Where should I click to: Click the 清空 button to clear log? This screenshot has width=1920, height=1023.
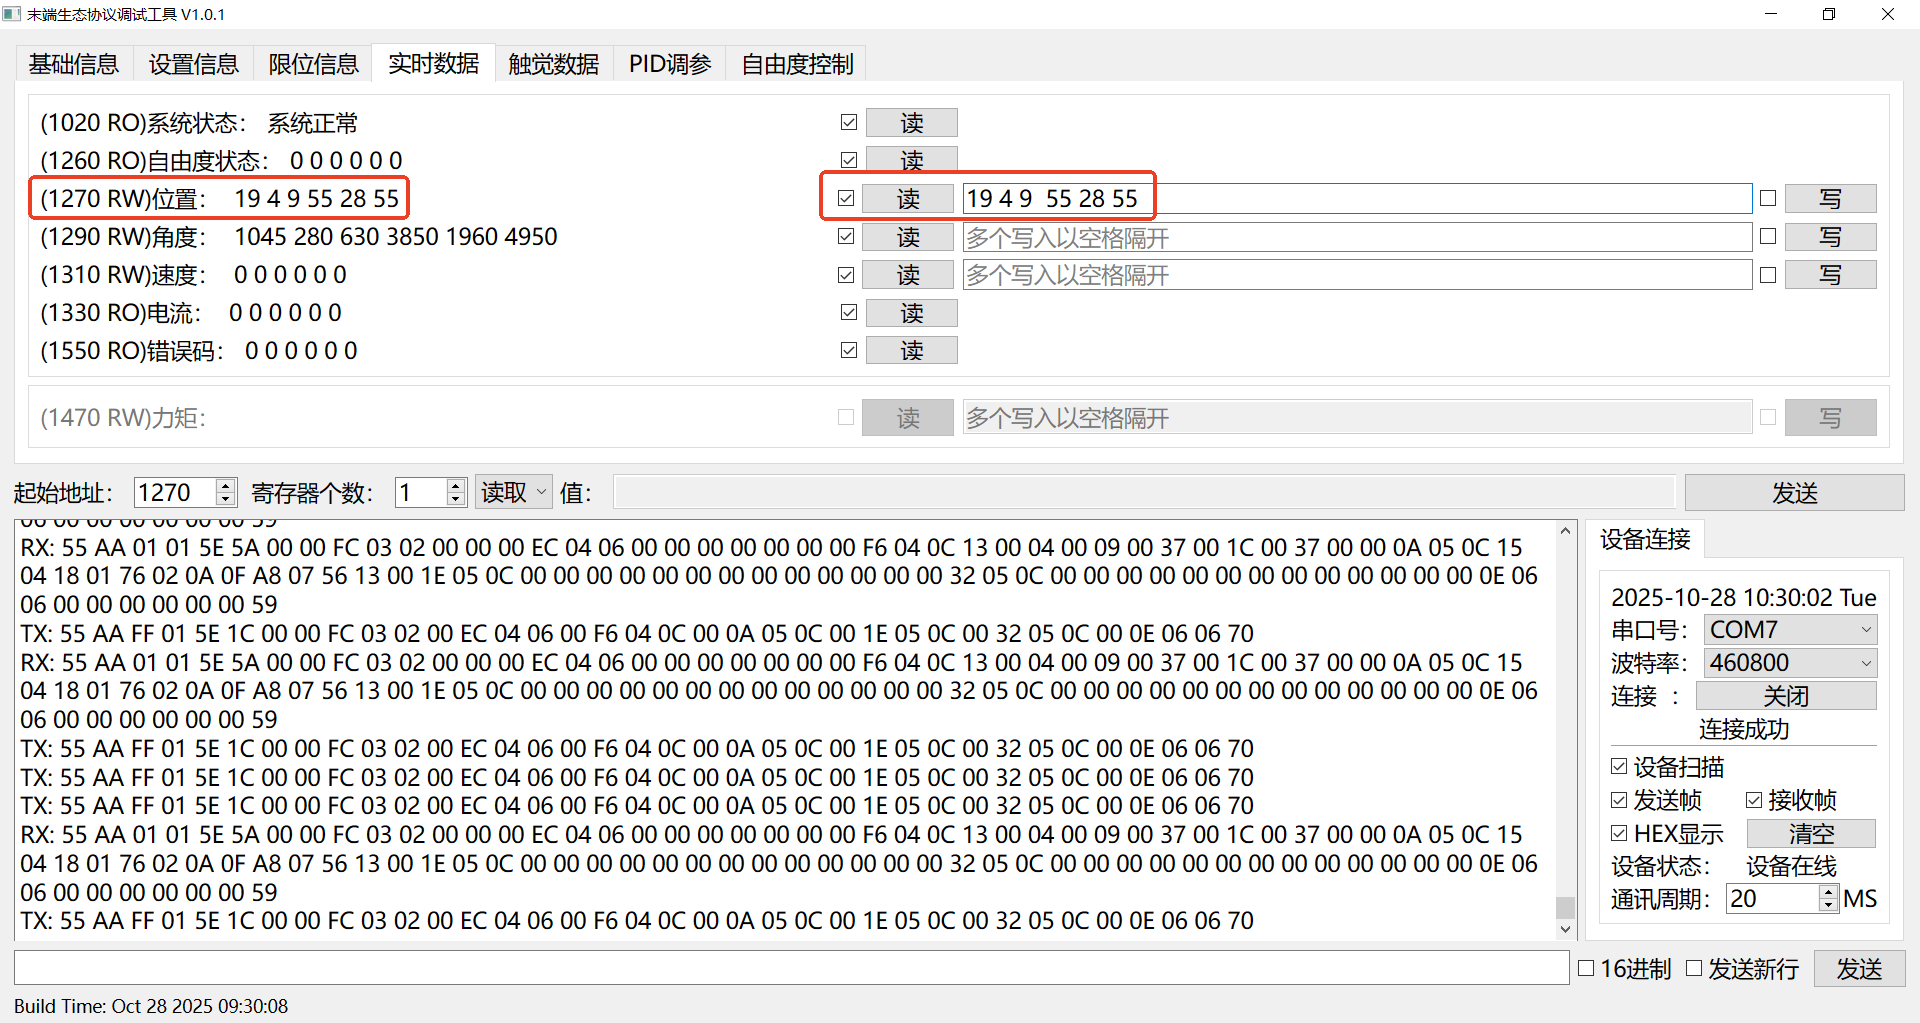tap(1810, 833)
